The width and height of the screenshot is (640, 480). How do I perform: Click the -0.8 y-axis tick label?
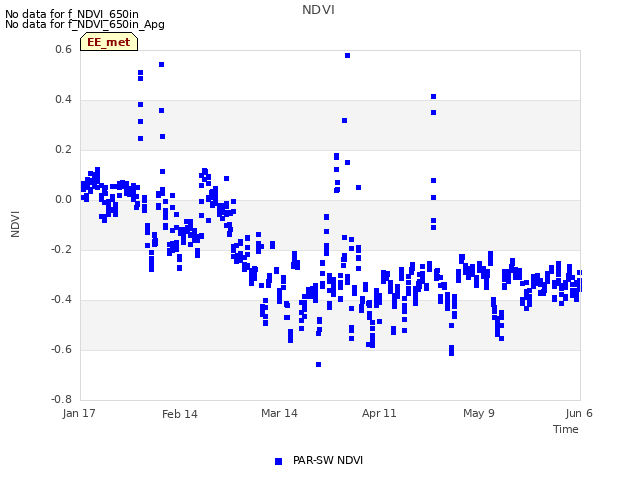61,399
